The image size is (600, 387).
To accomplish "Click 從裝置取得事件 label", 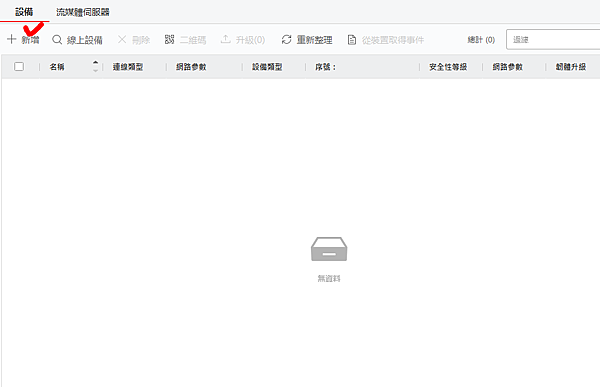I will (x=393, y=40).
